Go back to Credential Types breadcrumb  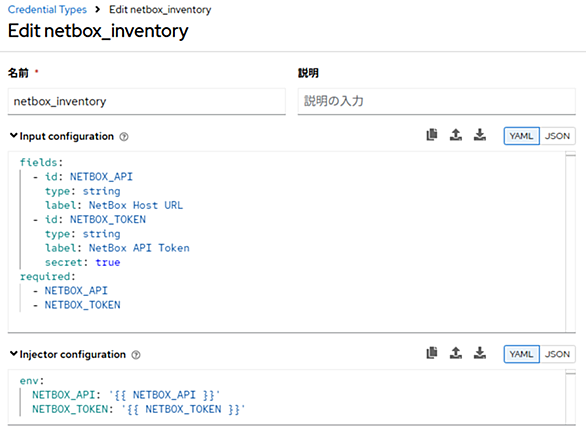pos(47,9)
